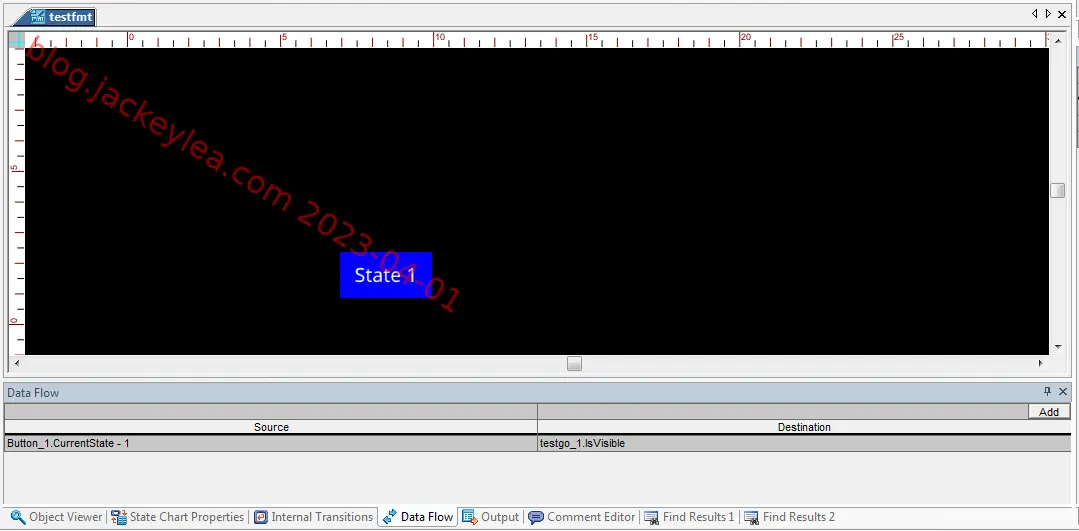Click the testfmt tab file icon

[38, 17]
